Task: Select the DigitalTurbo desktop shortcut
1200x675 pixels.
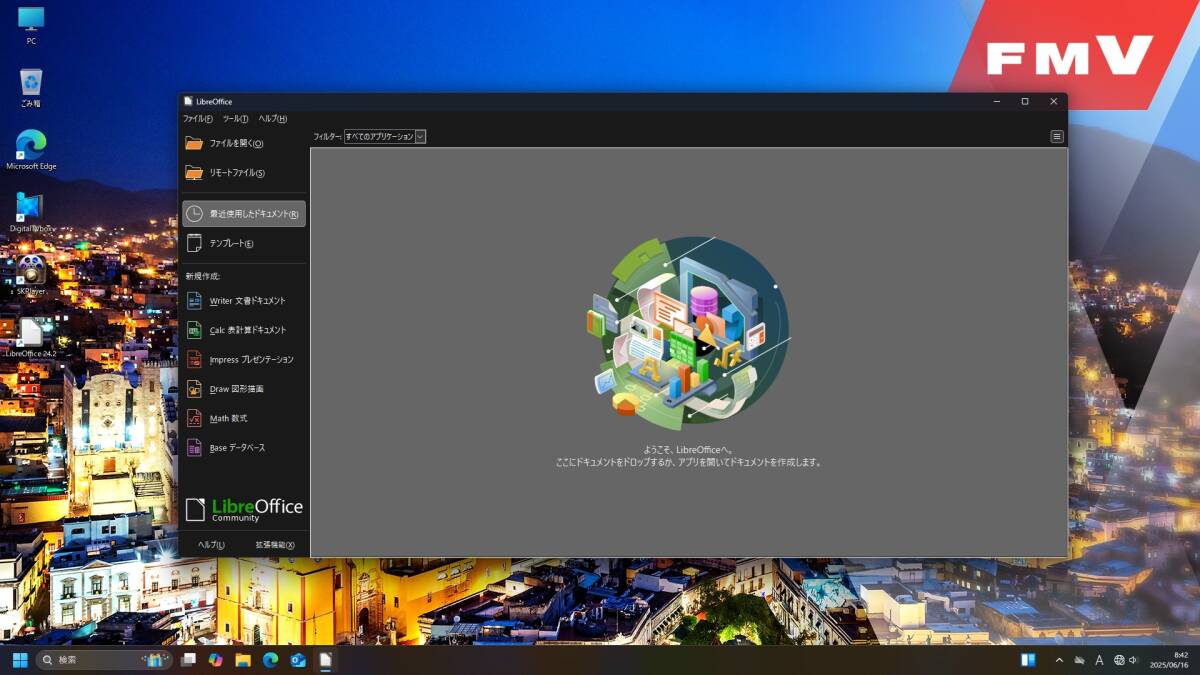Action: 31,213
